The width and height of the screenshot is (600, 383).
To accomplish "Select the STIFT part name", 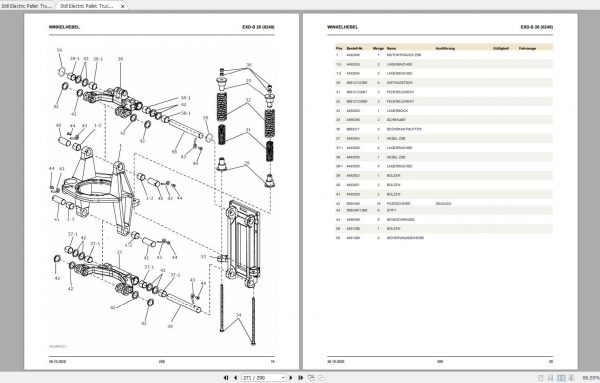I will [x=391, y=210].
